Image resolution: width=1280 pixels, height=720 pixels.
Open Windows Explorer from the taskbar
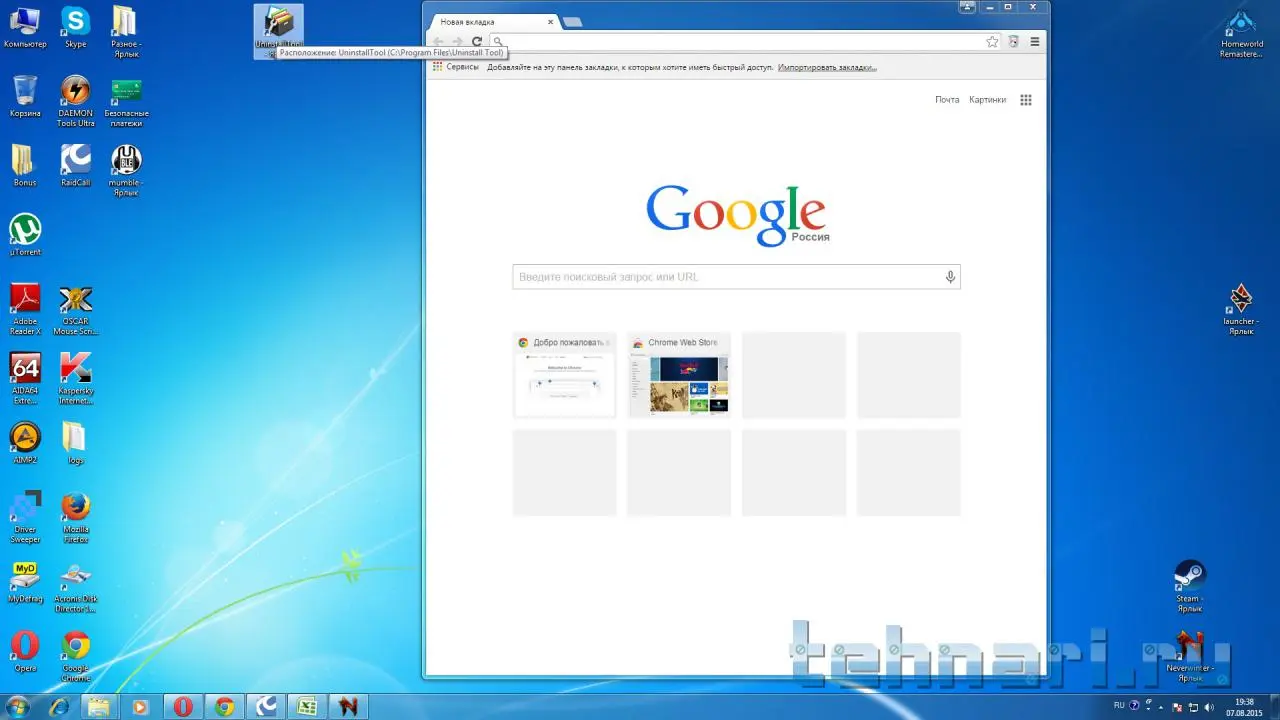98,707
